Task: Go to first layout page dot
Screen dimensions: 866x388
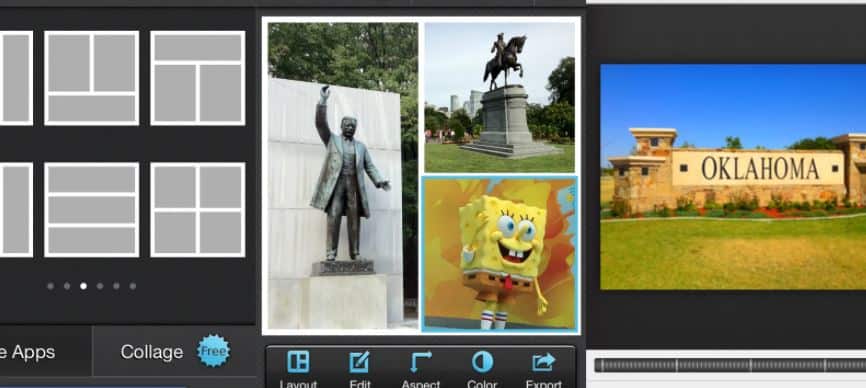Action: (51, 286)
